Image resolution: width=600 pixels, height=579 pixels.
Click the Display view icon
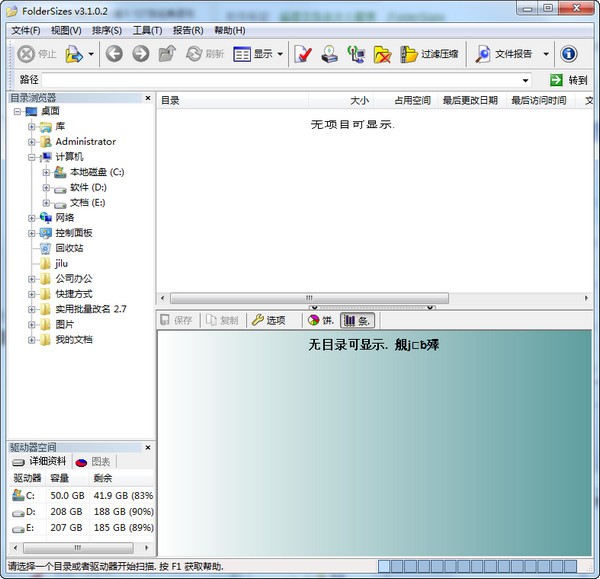coord(242,54)
